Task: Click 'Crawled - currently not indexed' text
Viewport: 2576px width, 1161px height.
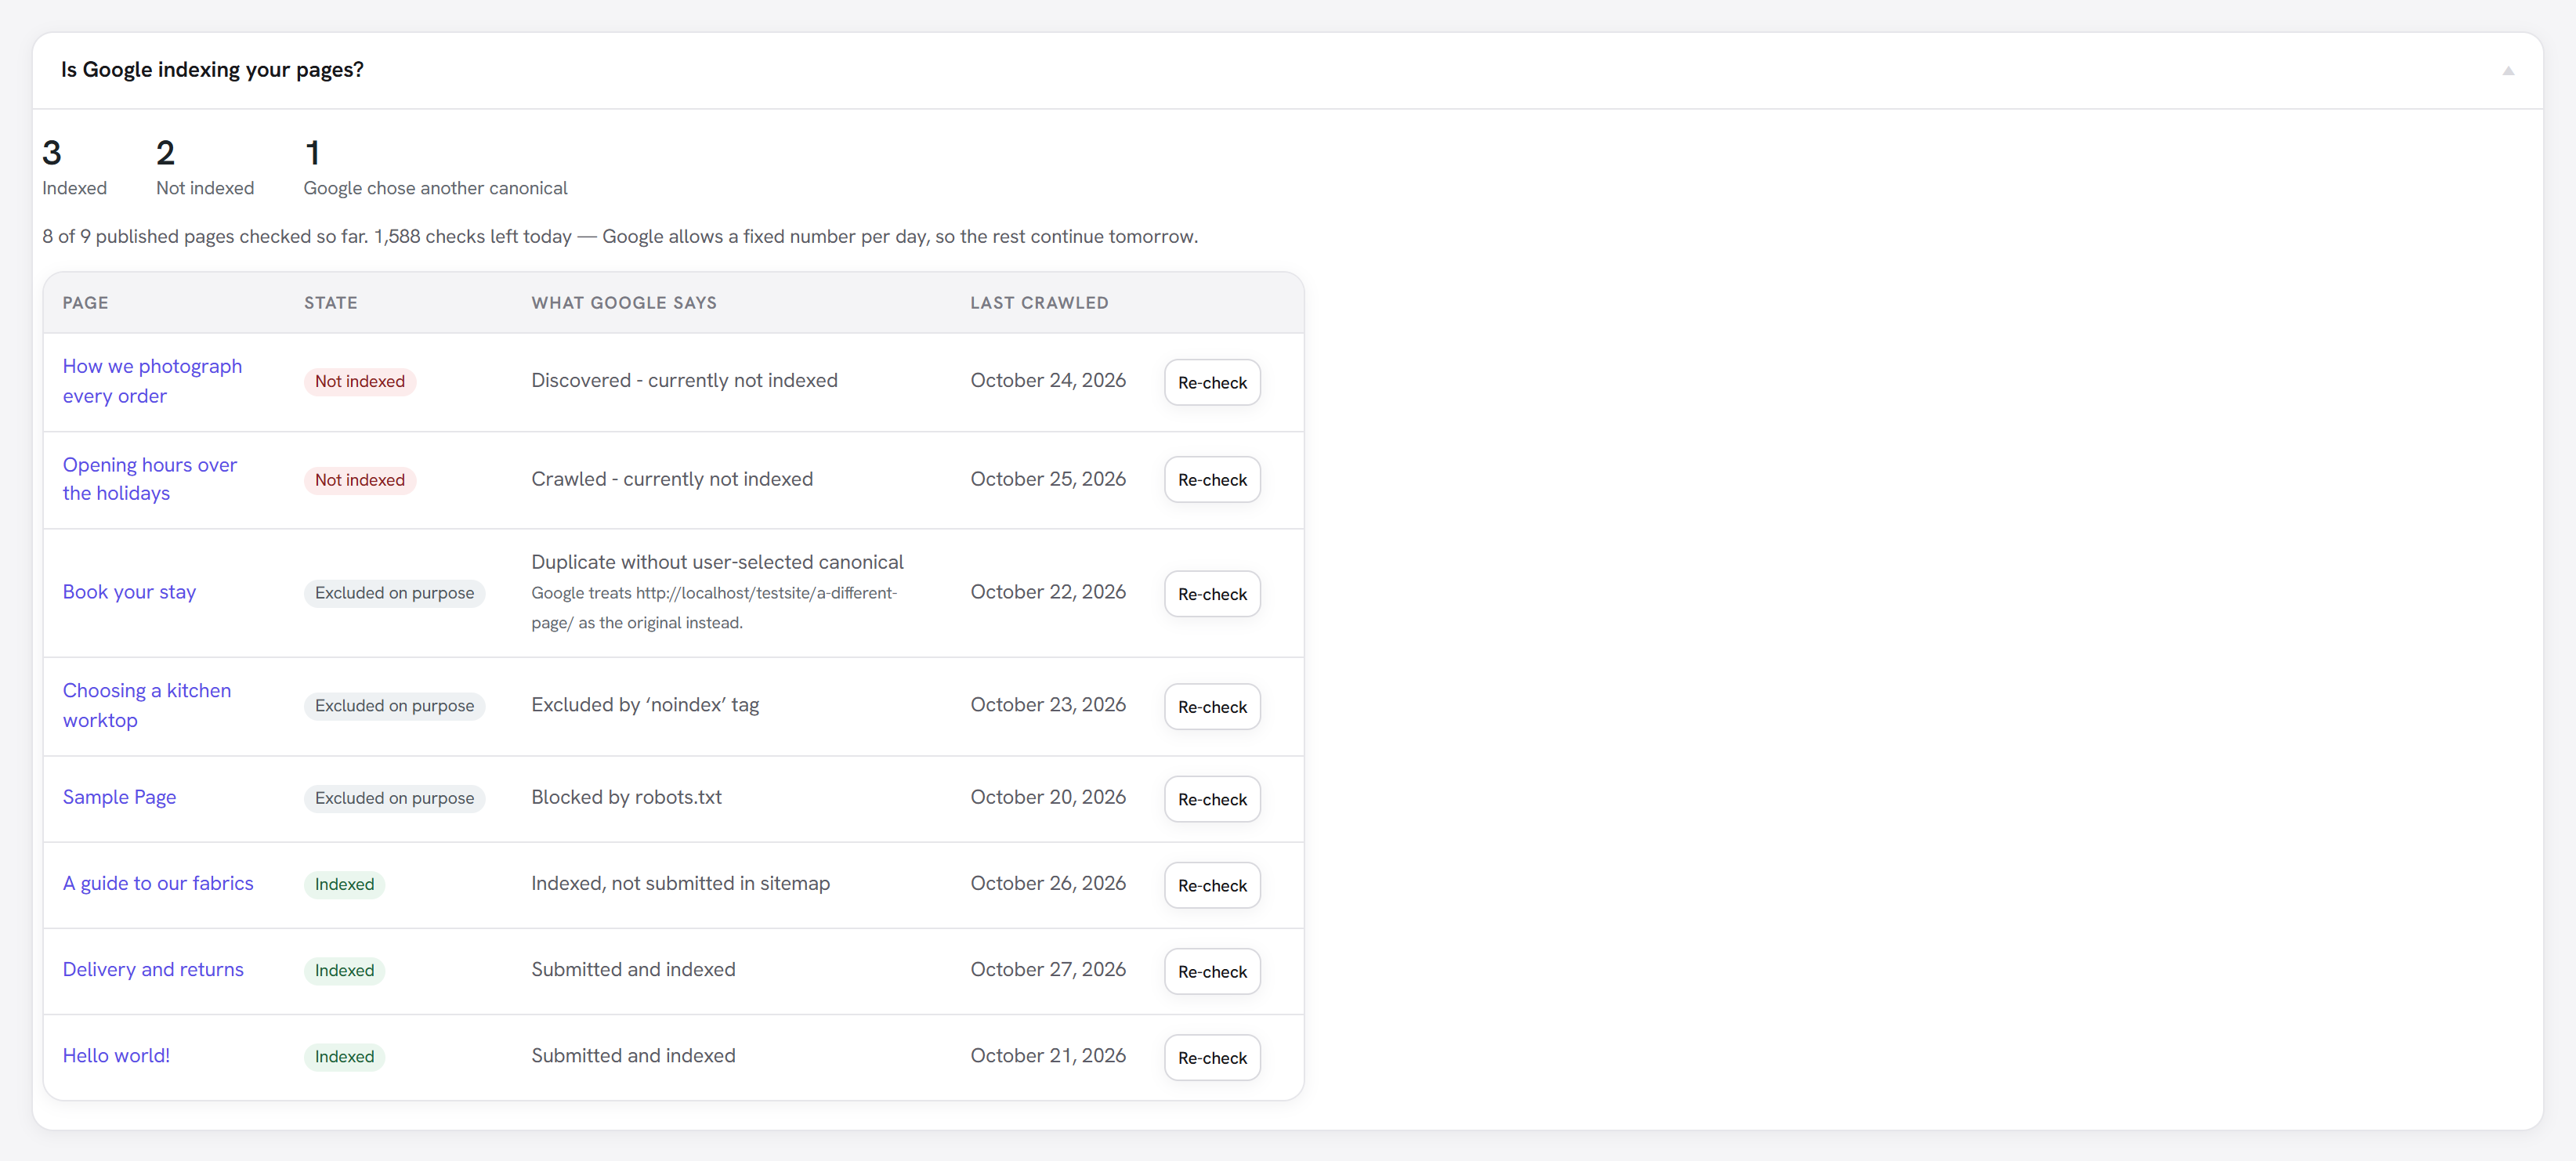Action: (672, 479)
